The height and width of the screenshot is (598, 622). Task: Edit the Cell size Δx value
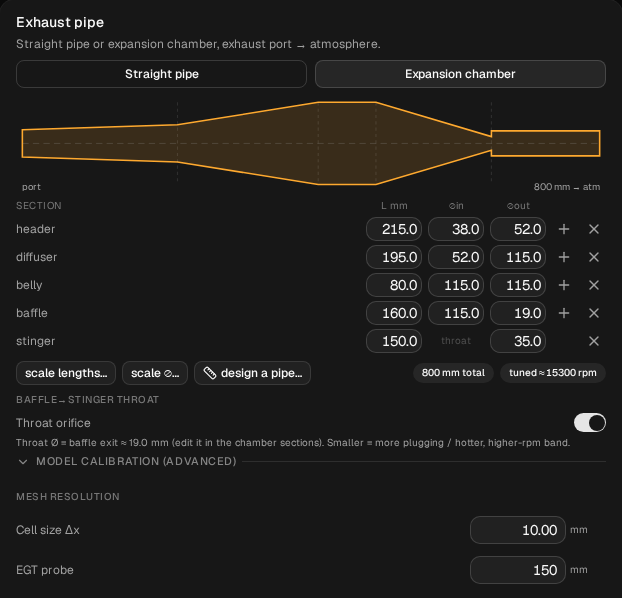pyautogui.click(x=518, y=530)
